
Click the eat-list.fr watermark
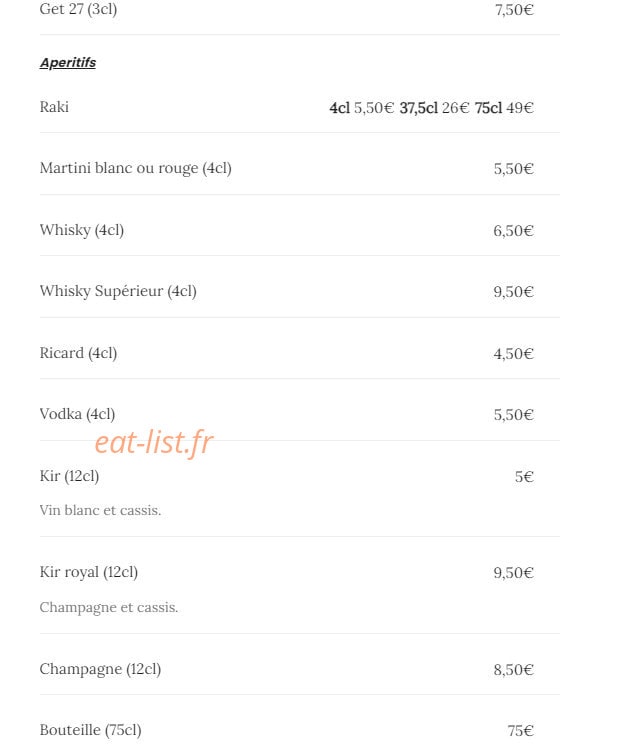coord(154,442)
